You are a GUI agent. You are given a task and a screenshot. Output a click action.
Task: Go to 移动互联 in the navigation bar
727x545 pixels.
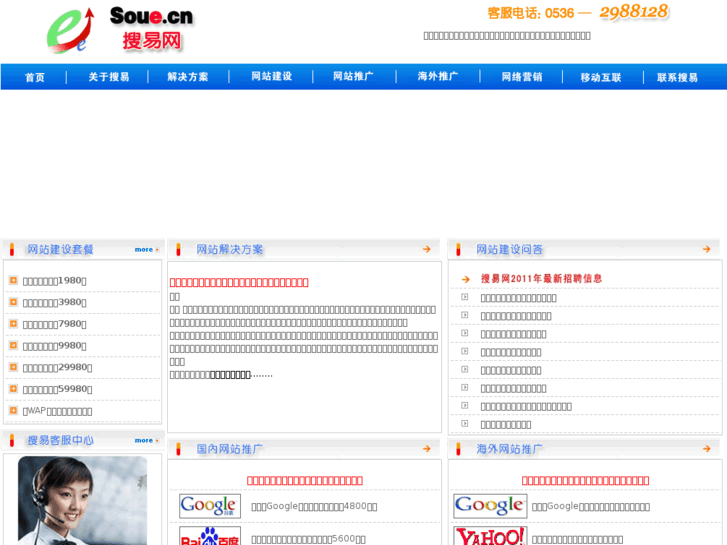click(601, 77)
